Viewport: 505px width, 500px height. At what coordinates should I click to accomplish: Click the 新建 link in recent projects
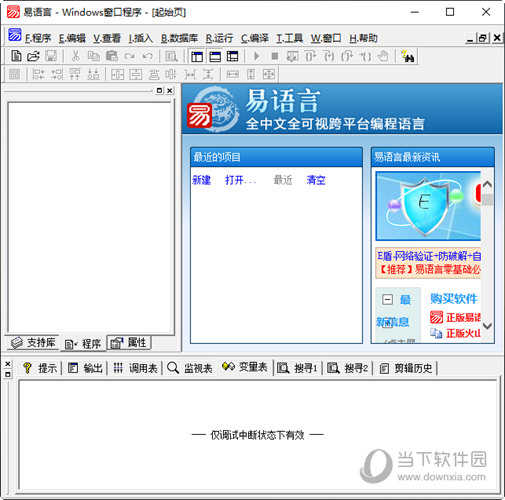(201, 180)
